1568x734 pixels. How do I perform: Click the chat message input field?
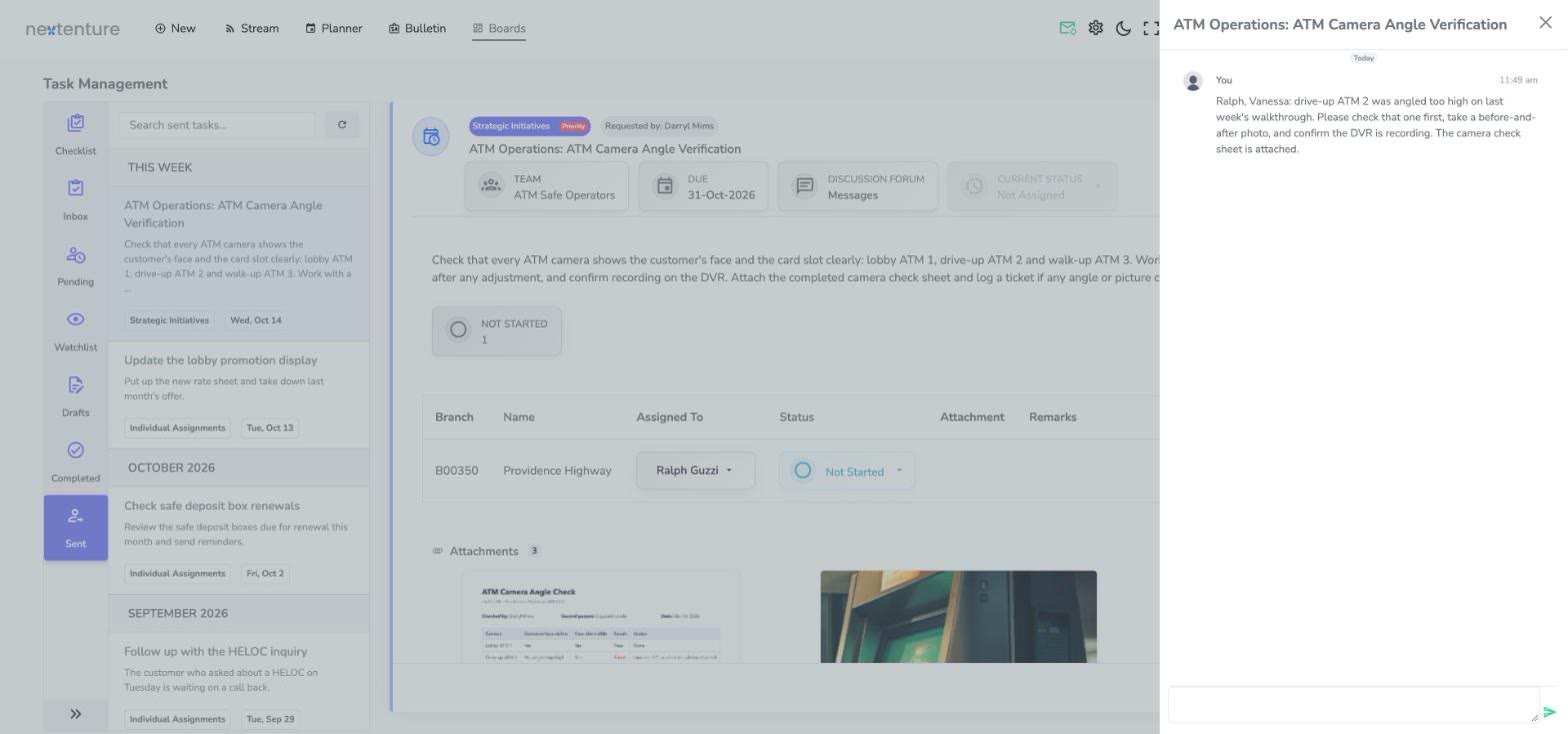coord(1353,705)
